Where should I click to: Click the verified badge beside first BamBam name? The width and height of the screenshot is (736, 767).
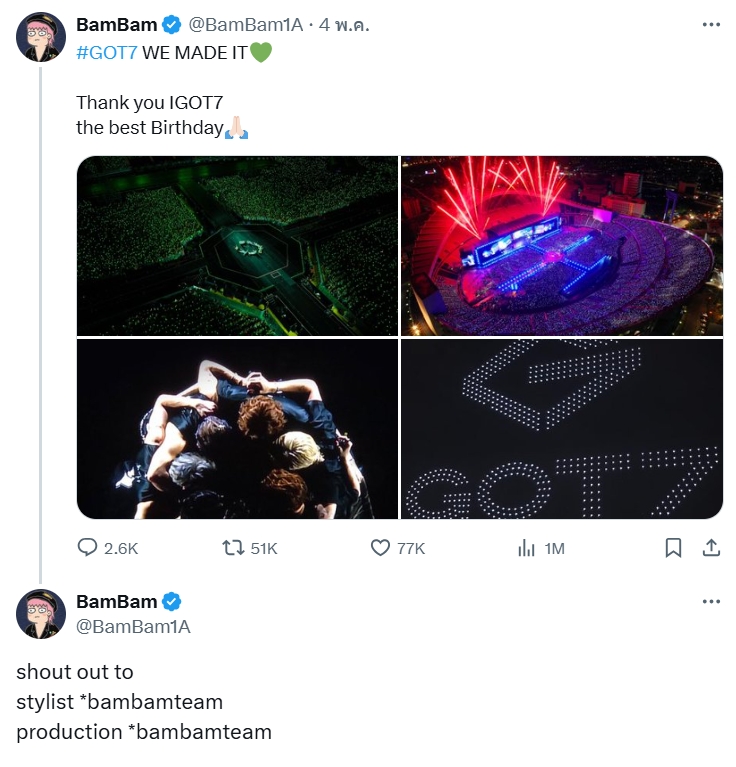tap(172, 26)
